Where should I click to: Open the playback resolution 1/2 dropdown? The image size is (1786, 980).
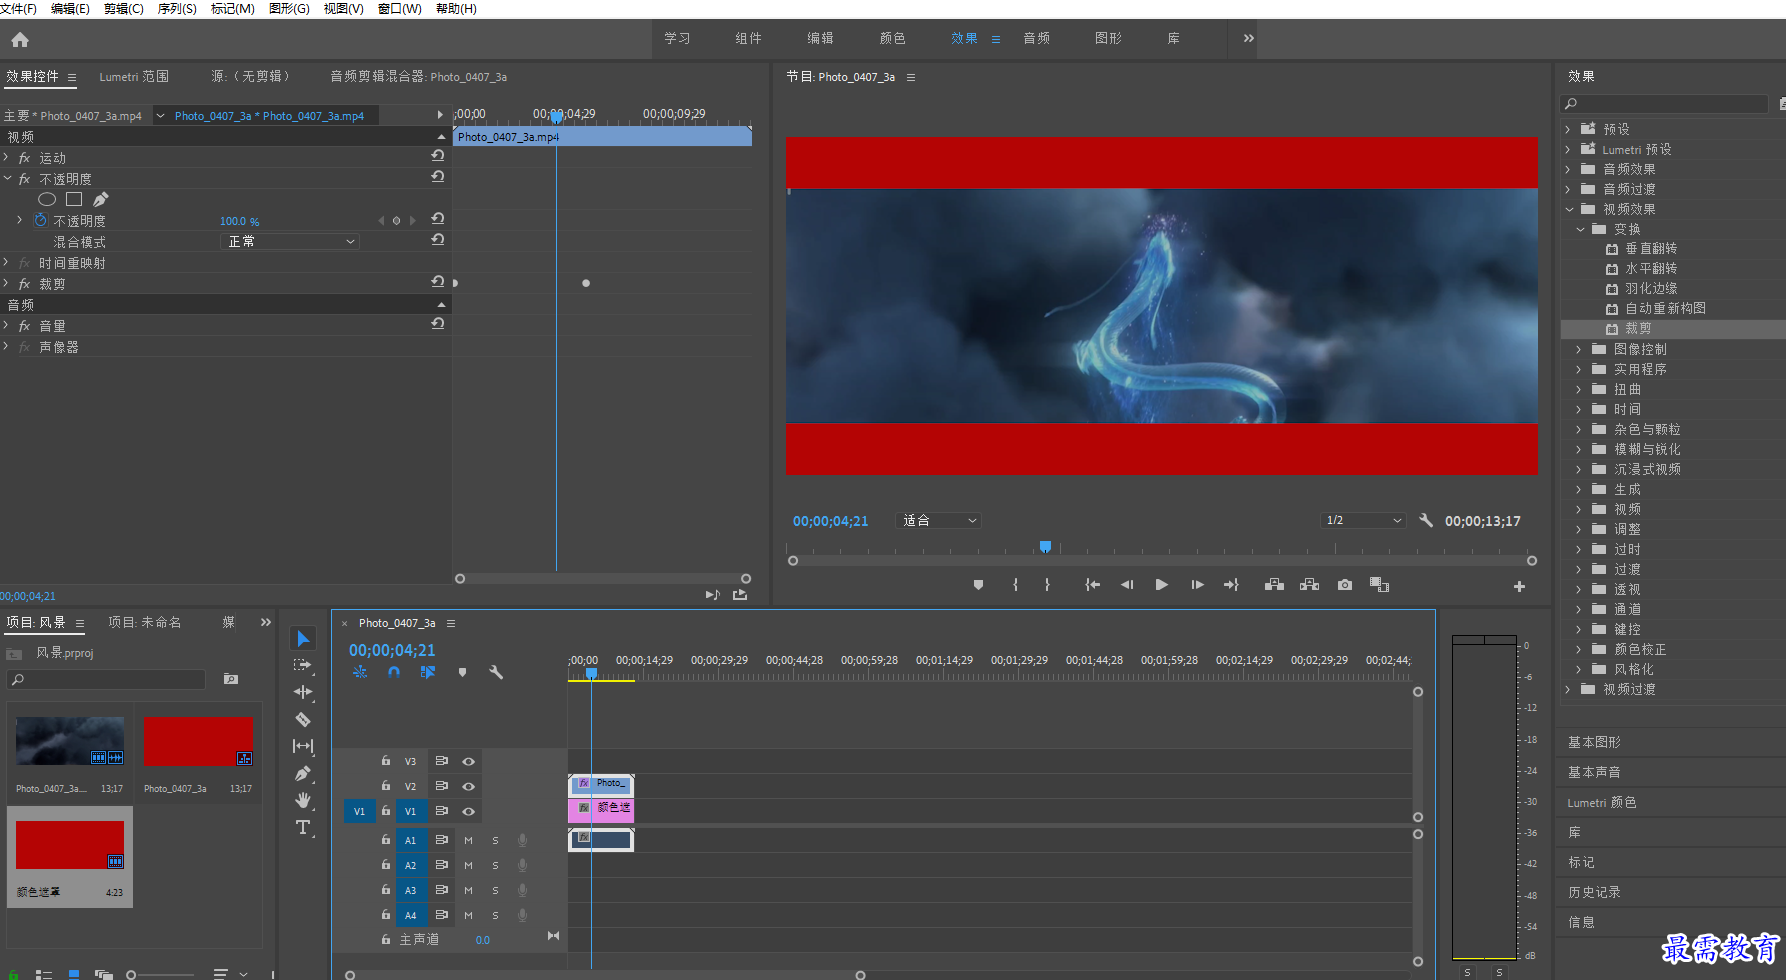1363,520
